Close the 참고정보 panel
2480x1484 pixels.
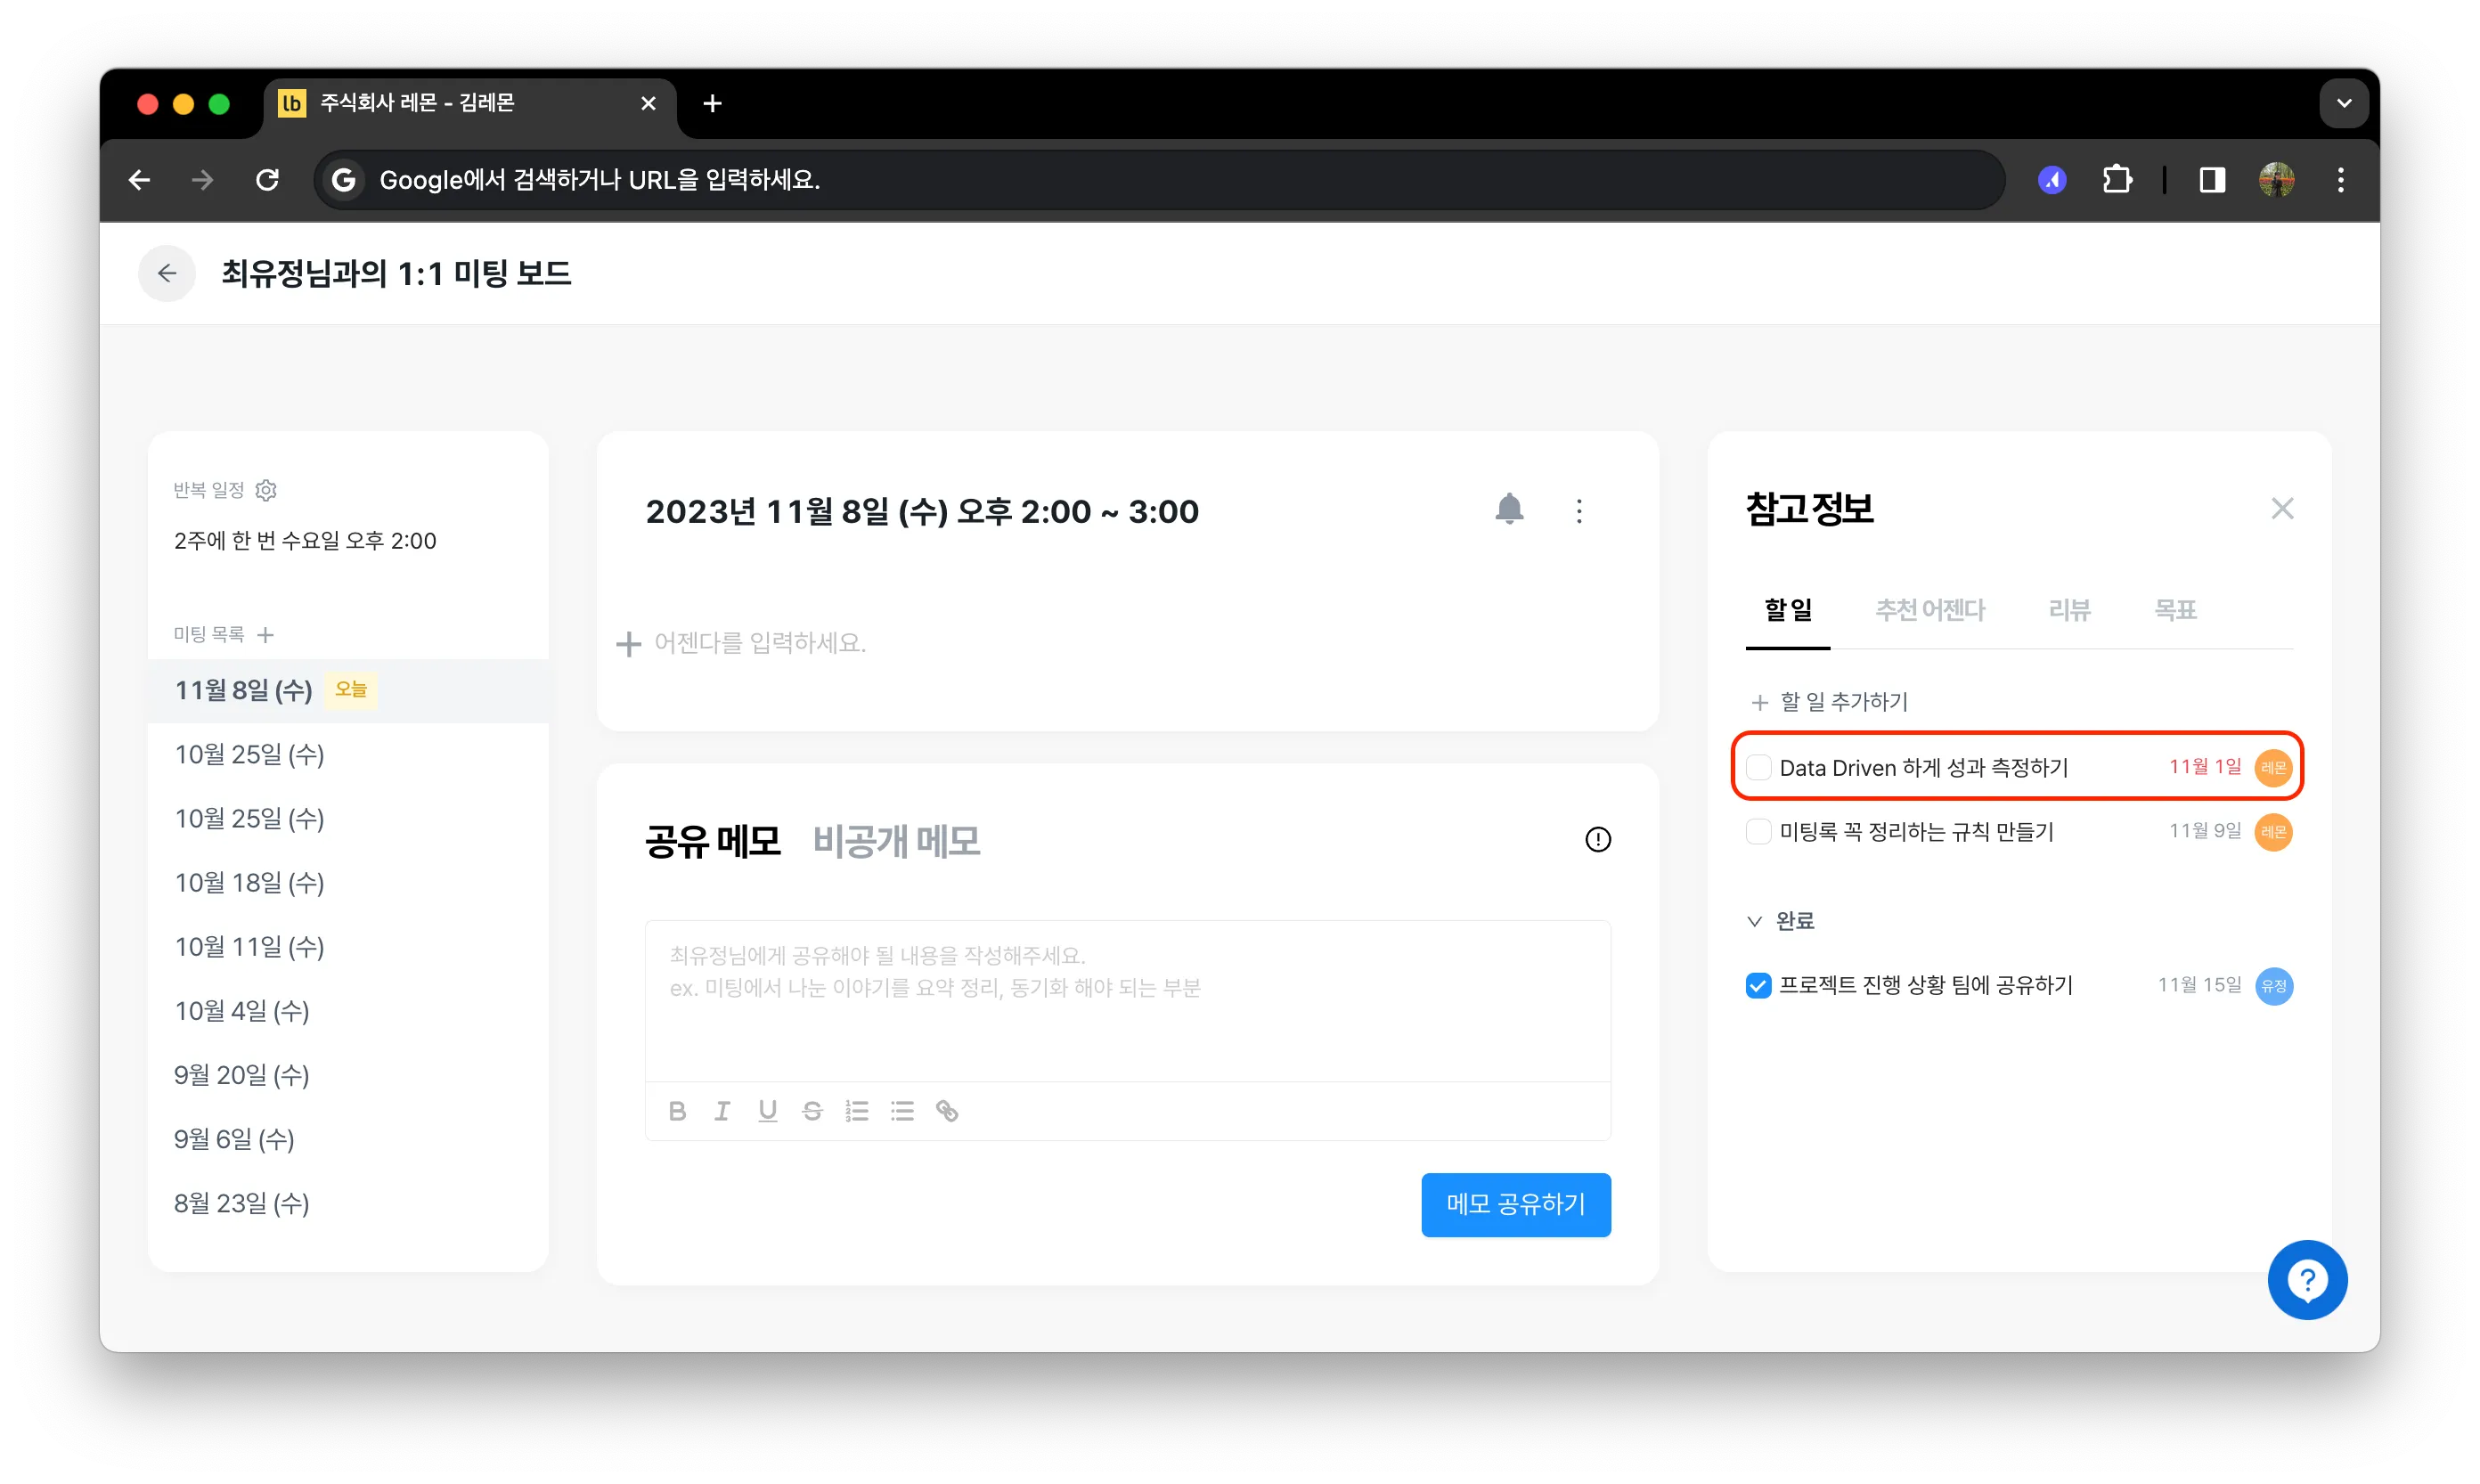[2282, 508]
